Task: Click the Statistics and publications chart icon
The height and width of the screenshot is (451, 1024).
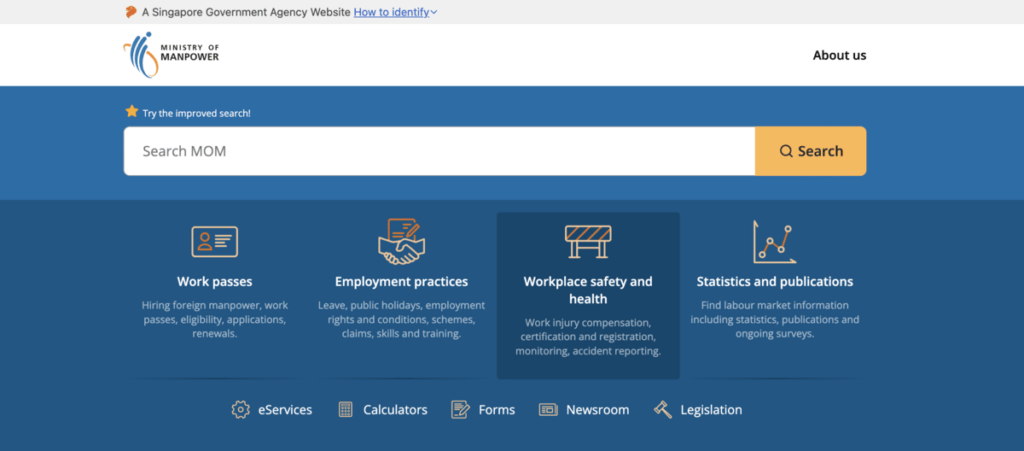Action: point(774,242)
